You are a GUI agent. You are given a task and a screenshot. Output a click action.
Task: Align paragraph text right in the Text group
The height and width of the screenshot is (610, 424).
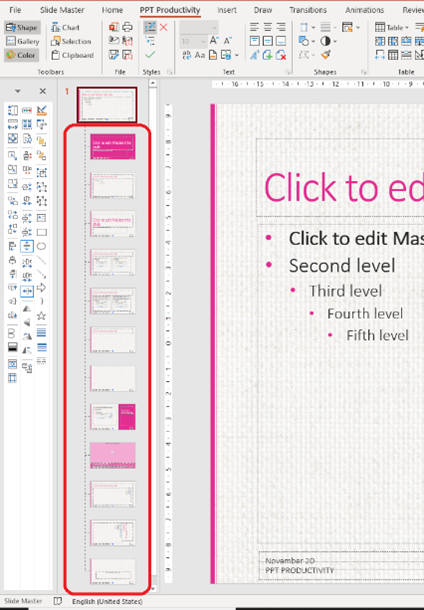(281, 27)
